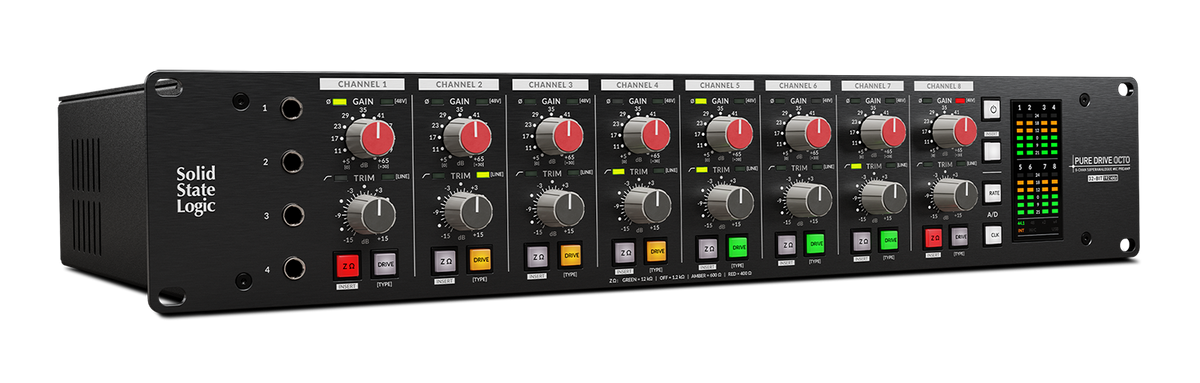The height and width of the screenshot is (383, 1200).
Task: Click the white button below the power button
Action: 992,152
